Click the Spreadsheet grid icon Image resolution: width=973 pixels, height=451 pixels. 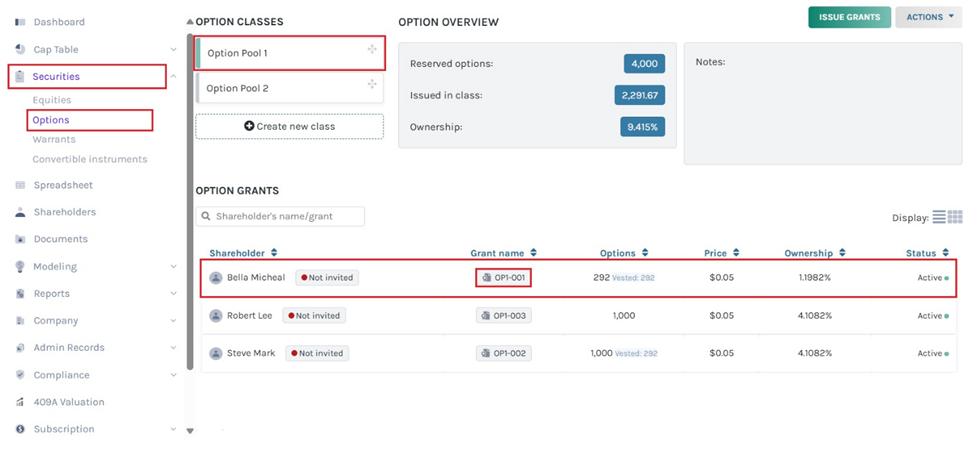(19, 185)
